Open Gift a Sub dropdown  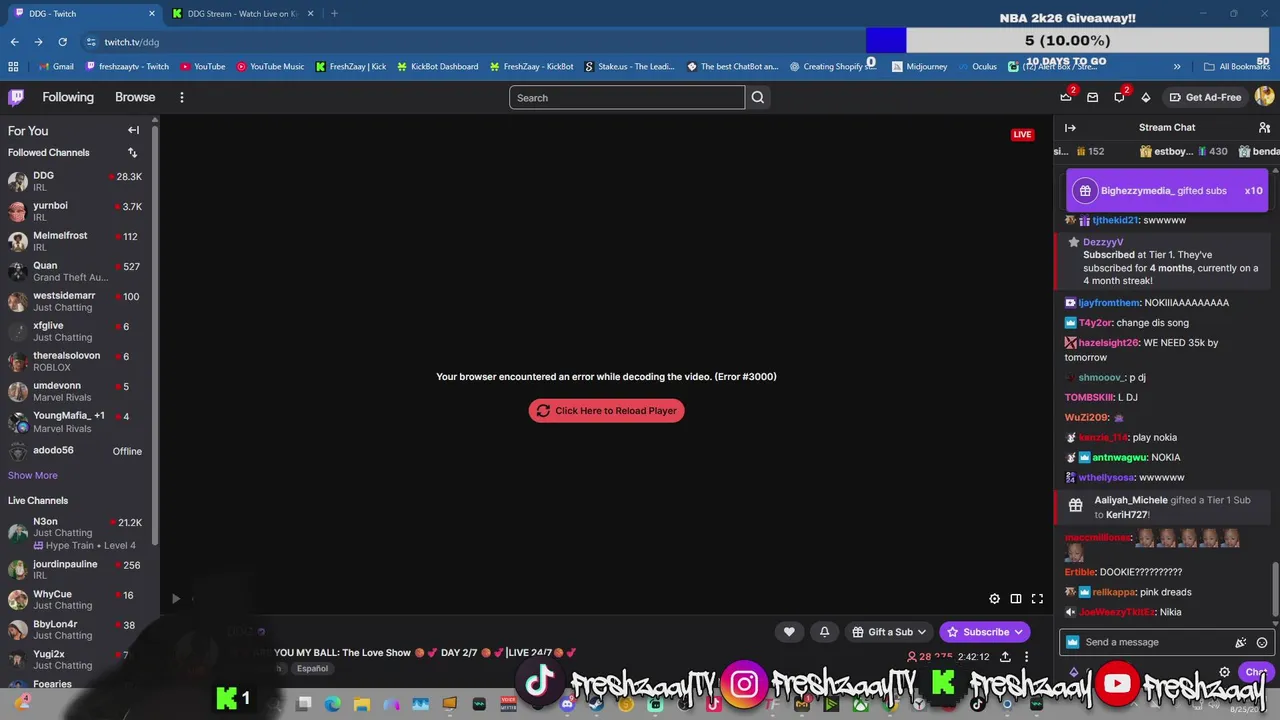pyautogui.click(x=889, y=632)
